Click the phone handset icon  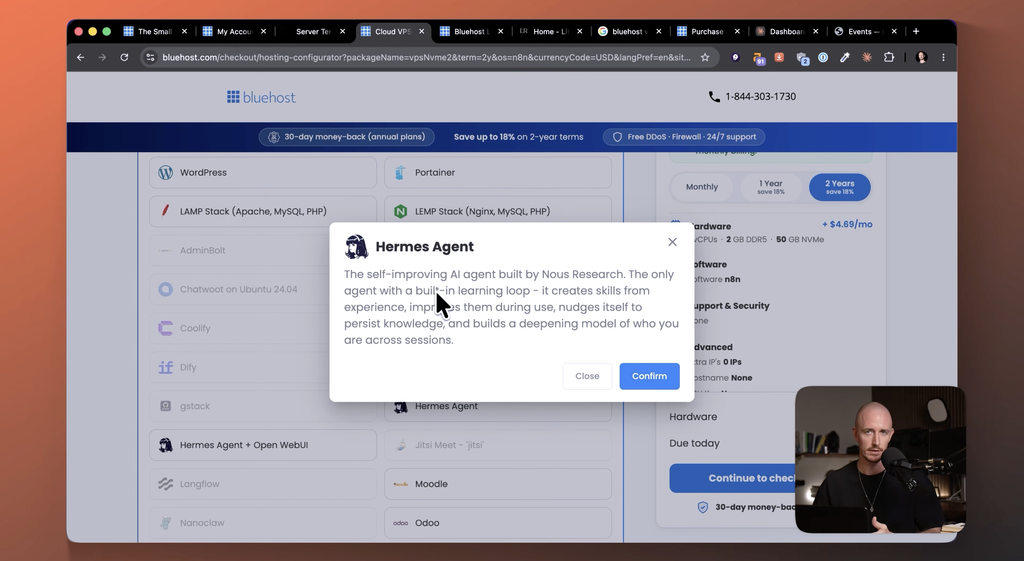pyautogui.click(x=714, y=97)
